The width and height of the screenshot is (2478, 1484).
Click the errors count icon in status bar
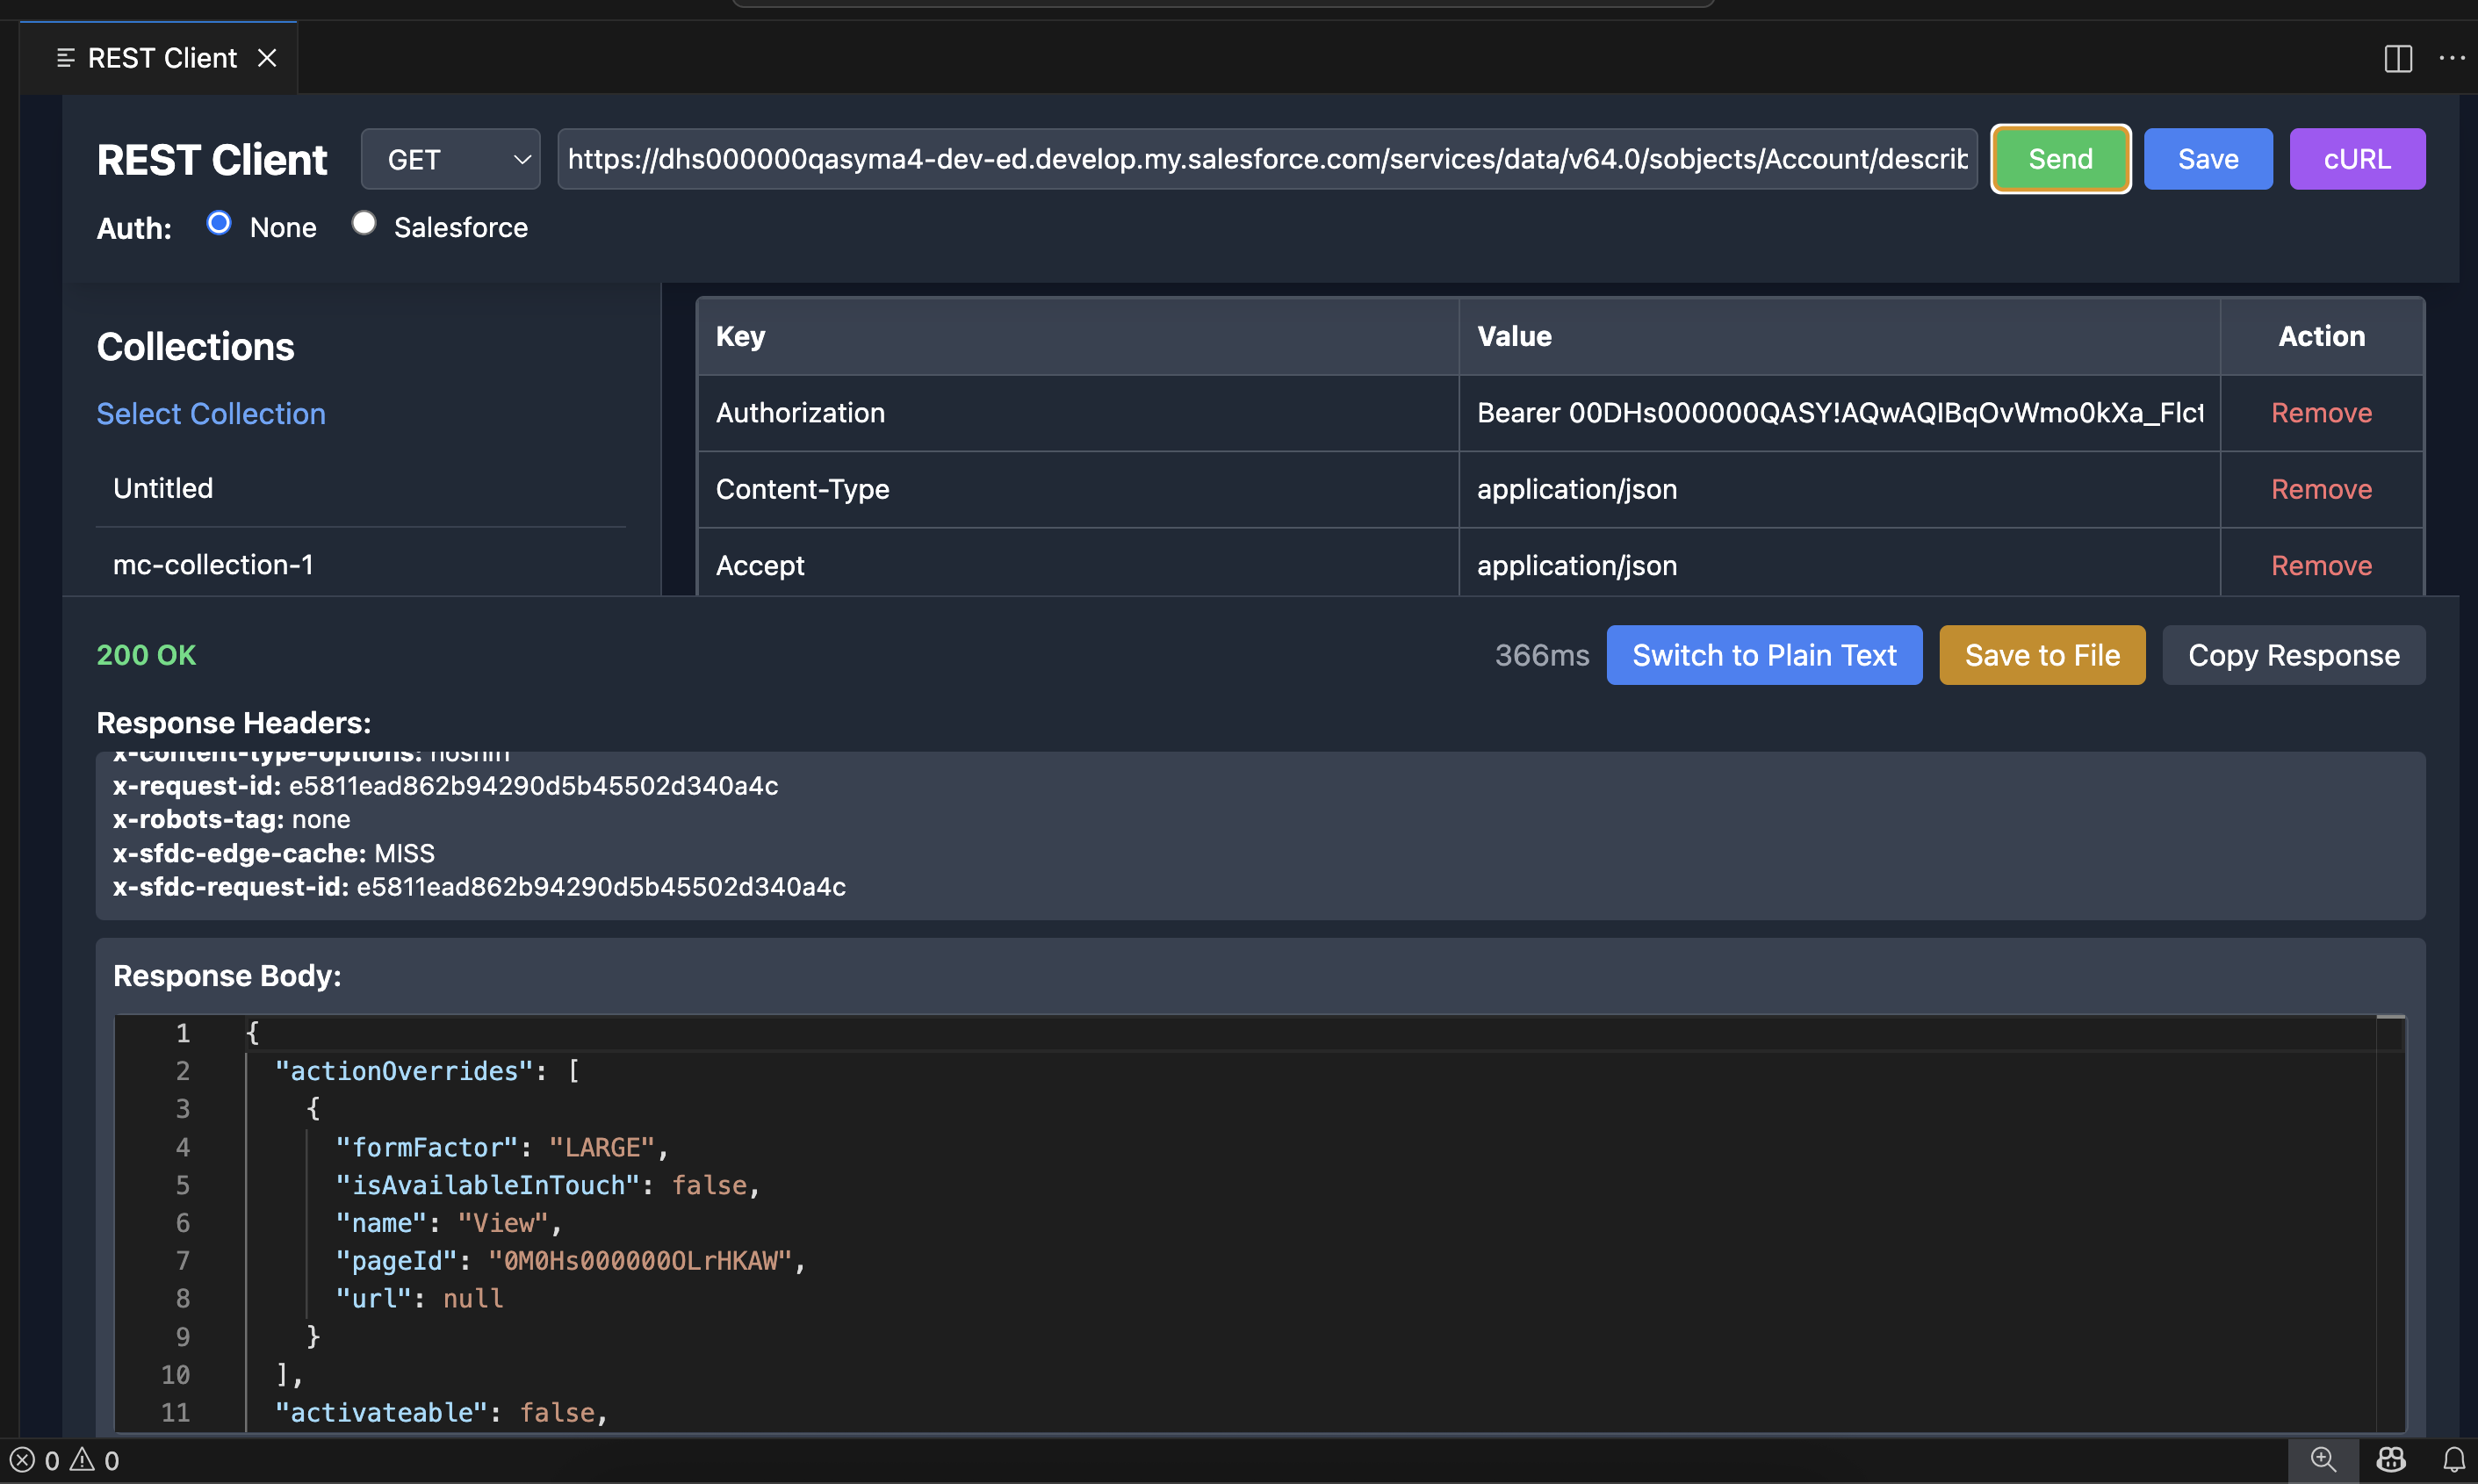point(24,1460)
